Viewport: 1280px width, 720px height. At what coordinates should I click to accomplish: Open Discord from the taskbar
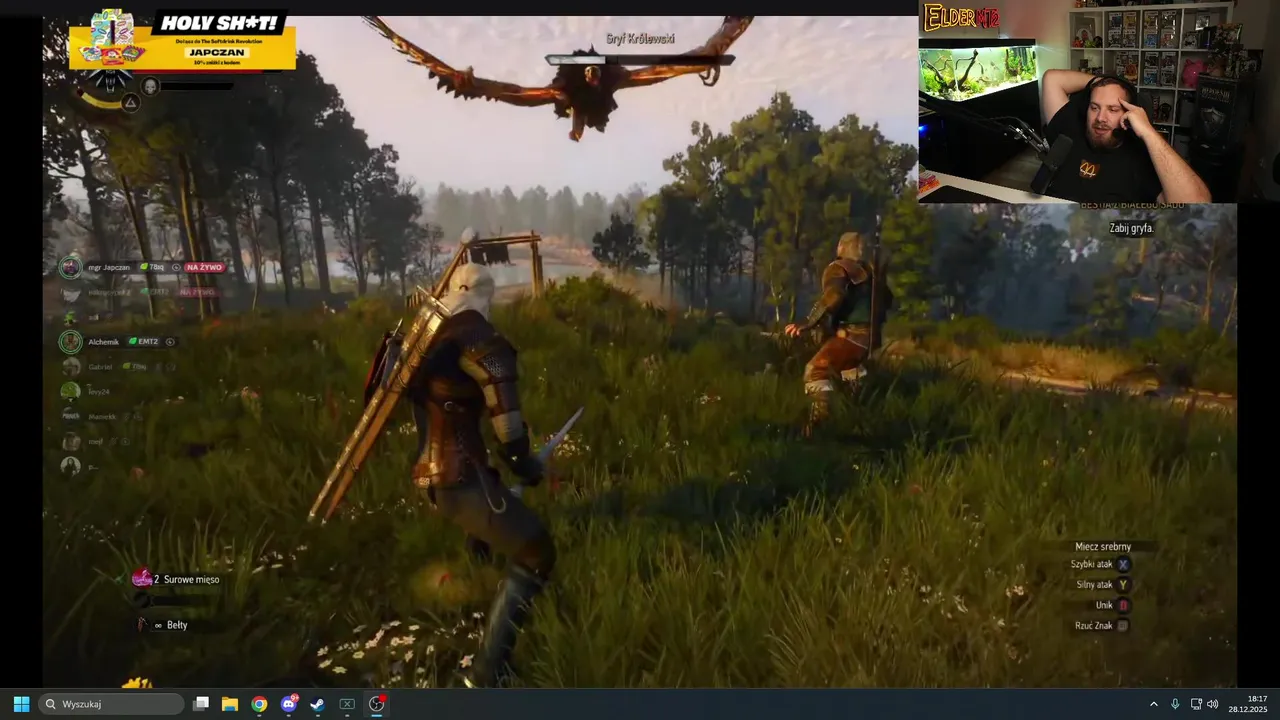pyautogui.click(x=289, y=704)
